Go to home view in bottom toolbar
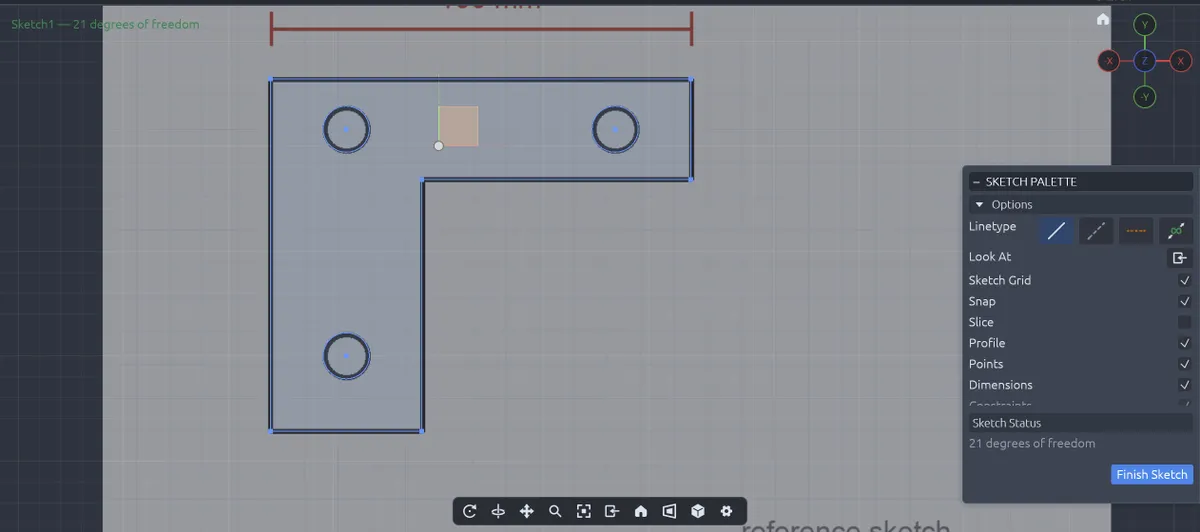The image size is (1200, 532). click(641, 511)
